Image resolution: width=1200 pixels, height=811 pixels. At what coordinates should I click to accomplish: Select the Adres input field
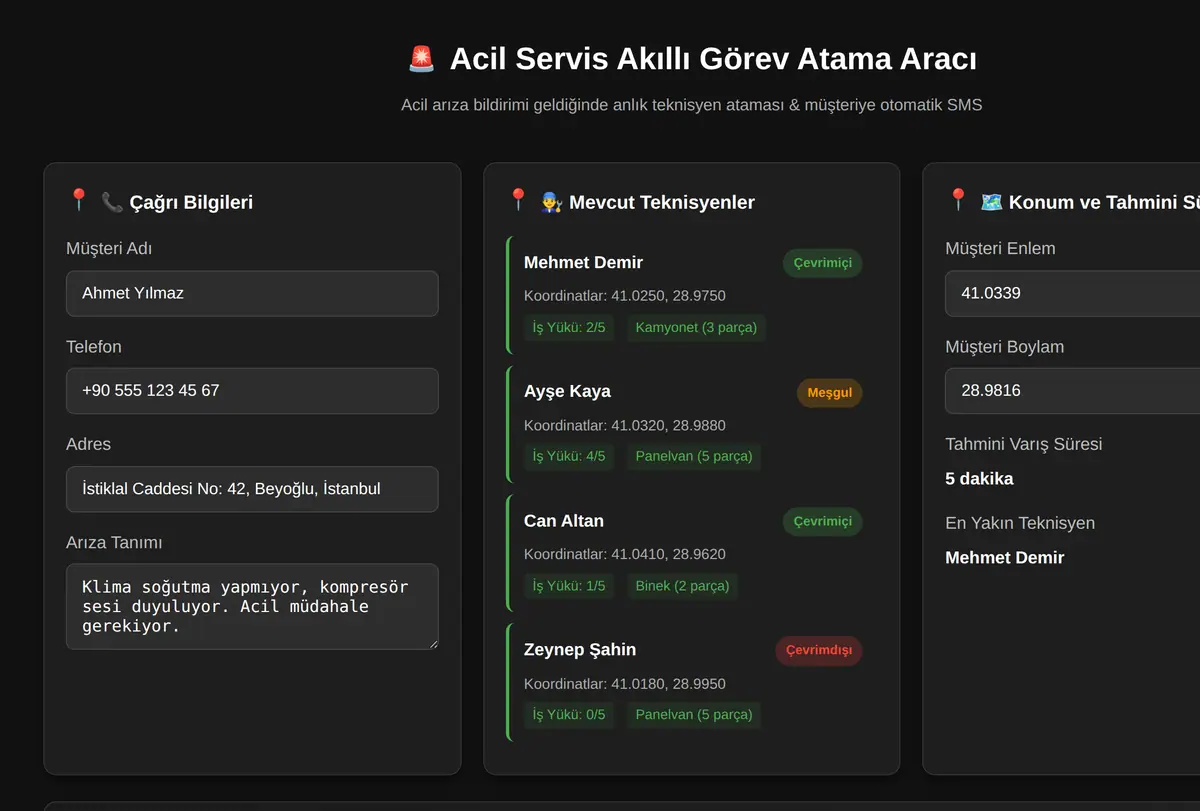click(x=252, y=489)
